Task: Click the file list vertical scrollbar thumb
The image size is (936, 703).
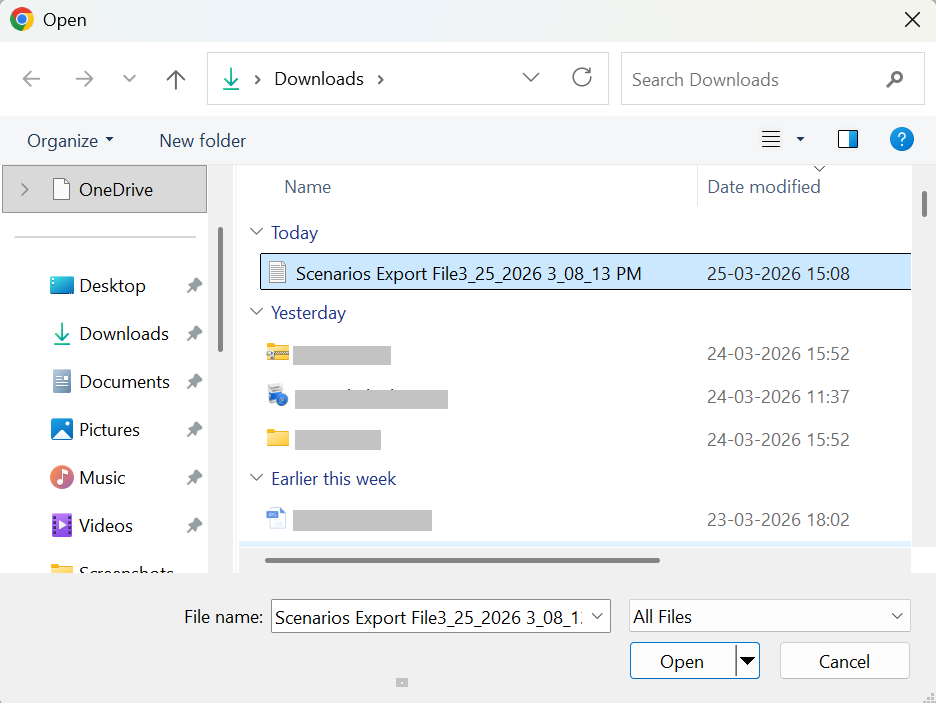Action: point(924,204)
